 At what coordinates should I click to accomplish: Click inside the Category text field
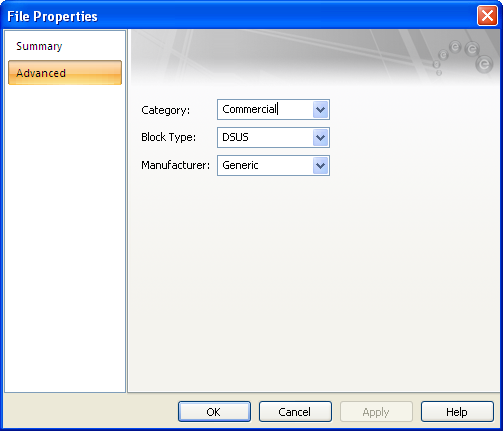tap(265, 109)
